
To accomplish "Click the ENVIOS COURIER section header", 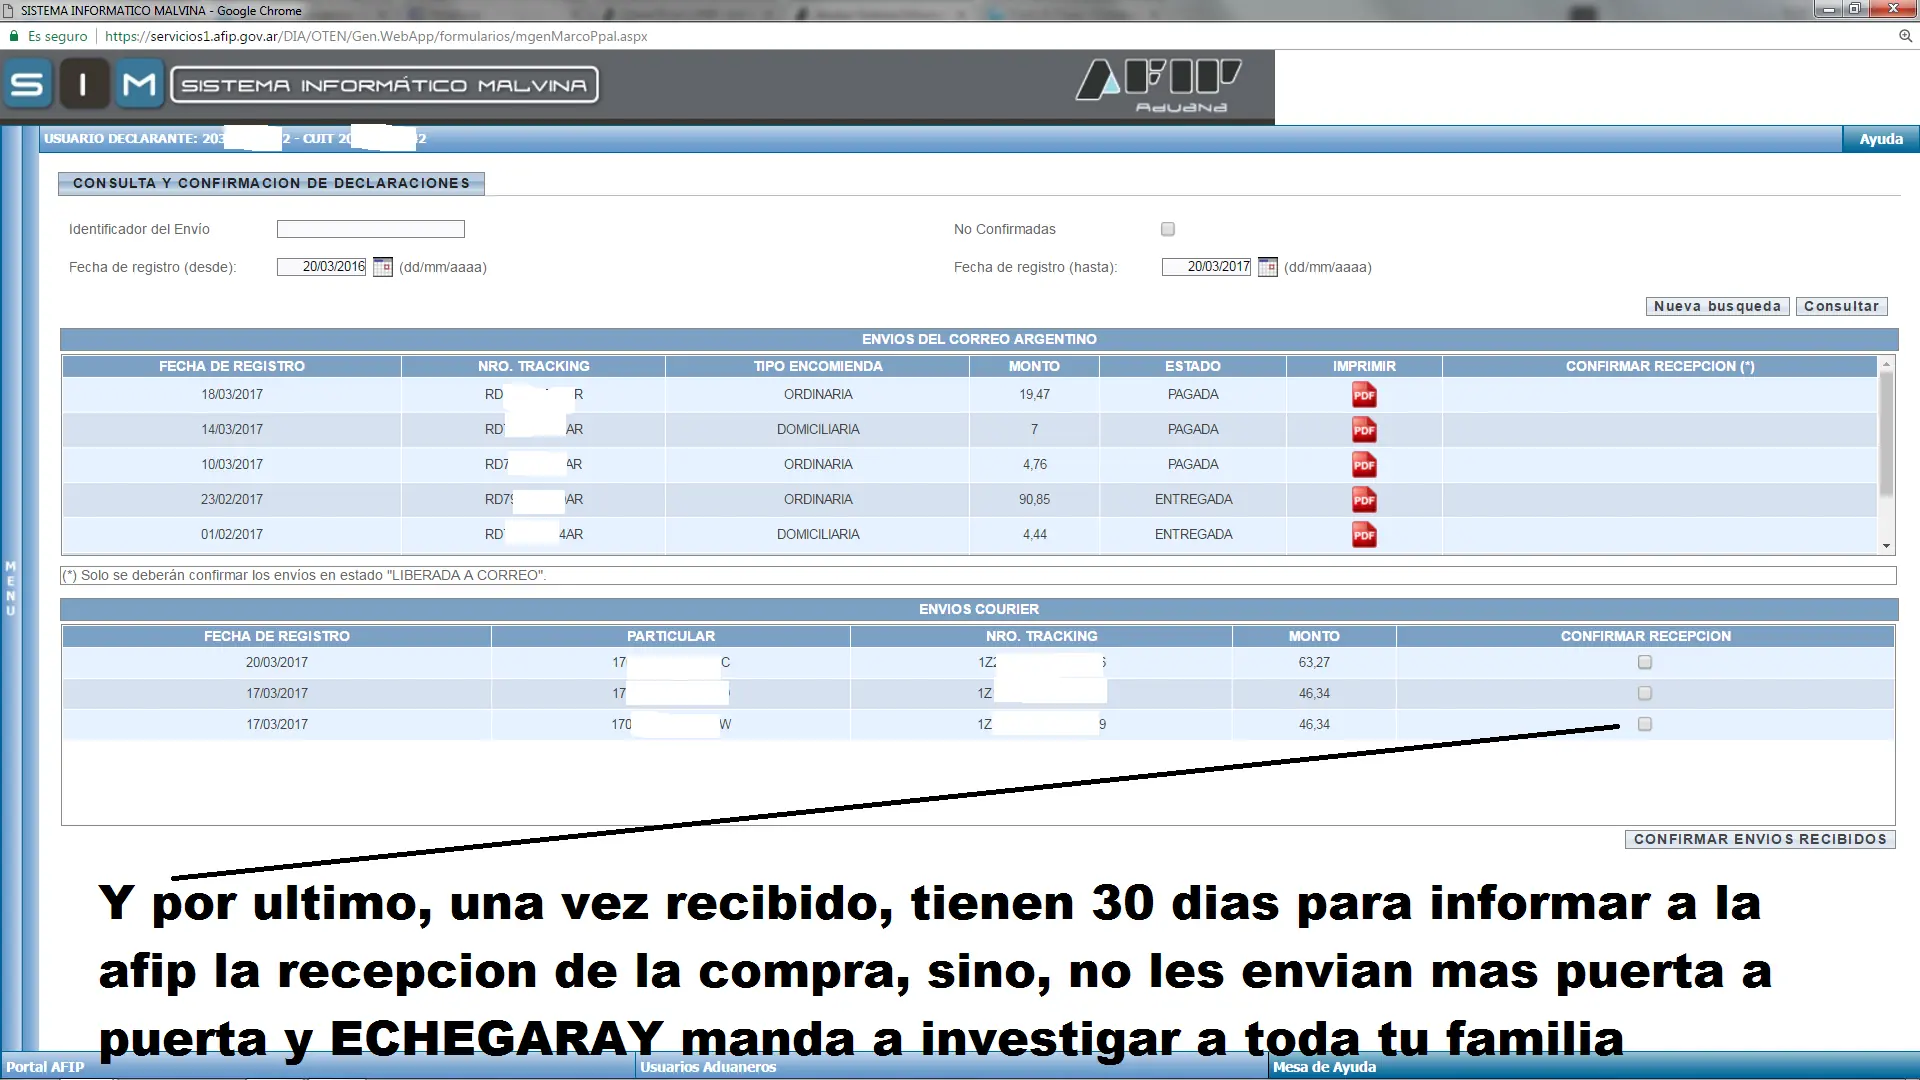I will point(979,609).
